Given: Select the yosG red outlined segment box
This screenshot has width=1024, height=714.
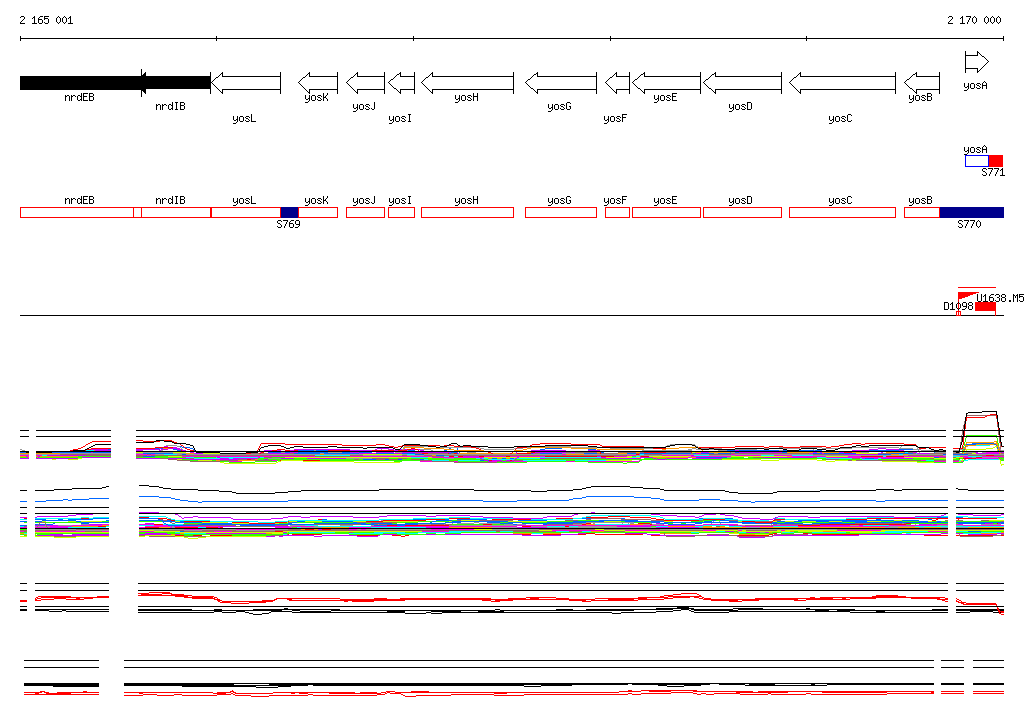Looking at the screenshot, I should coord(561,212).
